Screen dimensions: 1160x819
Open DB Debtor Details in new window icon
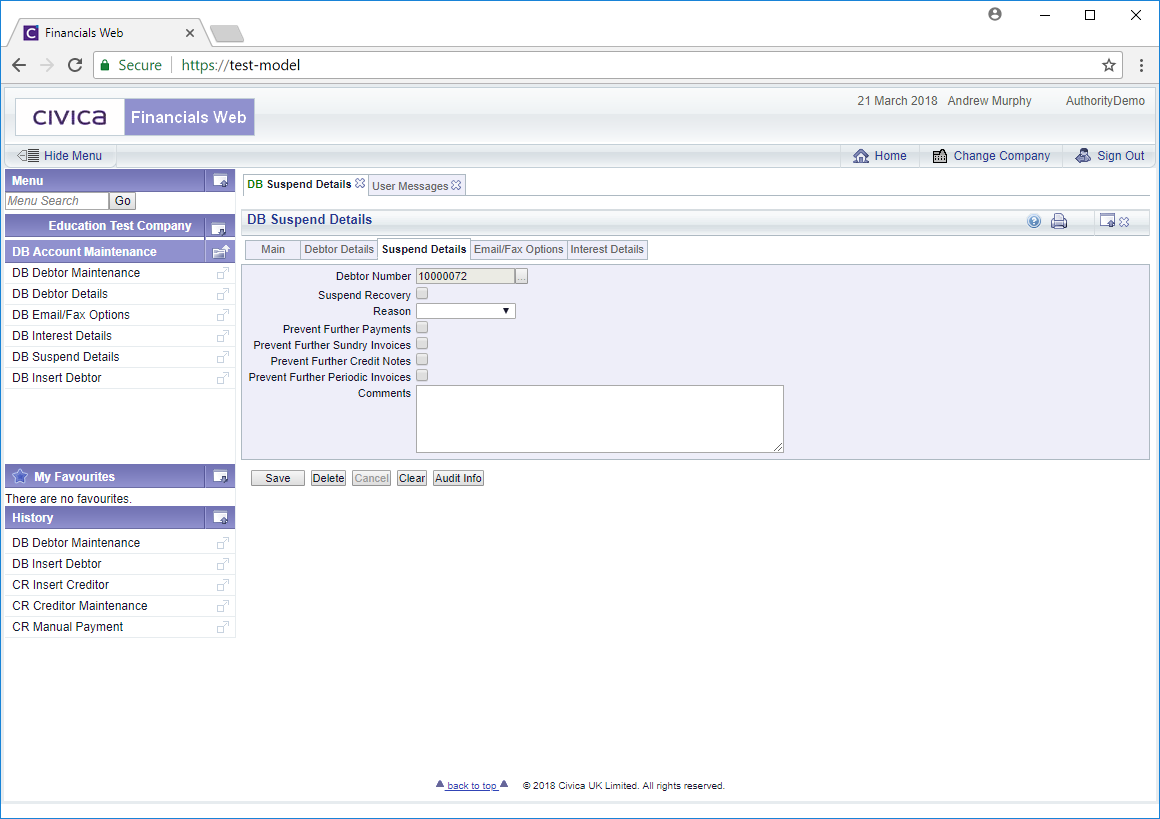(x=222, y=294)
